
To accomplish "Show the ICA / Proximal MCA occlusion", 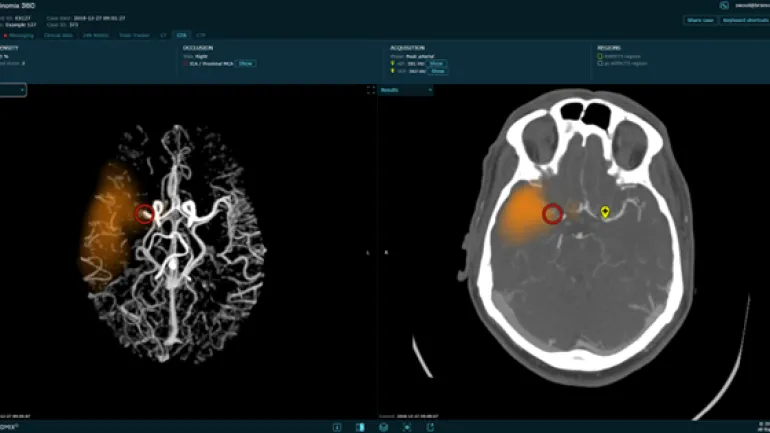I will (246, 63).
